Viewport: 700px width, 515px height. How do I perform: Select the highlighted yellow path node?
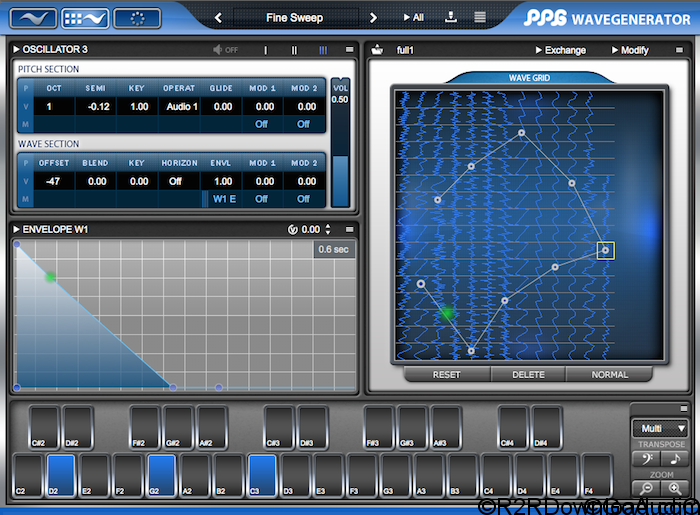coord(605,250)
